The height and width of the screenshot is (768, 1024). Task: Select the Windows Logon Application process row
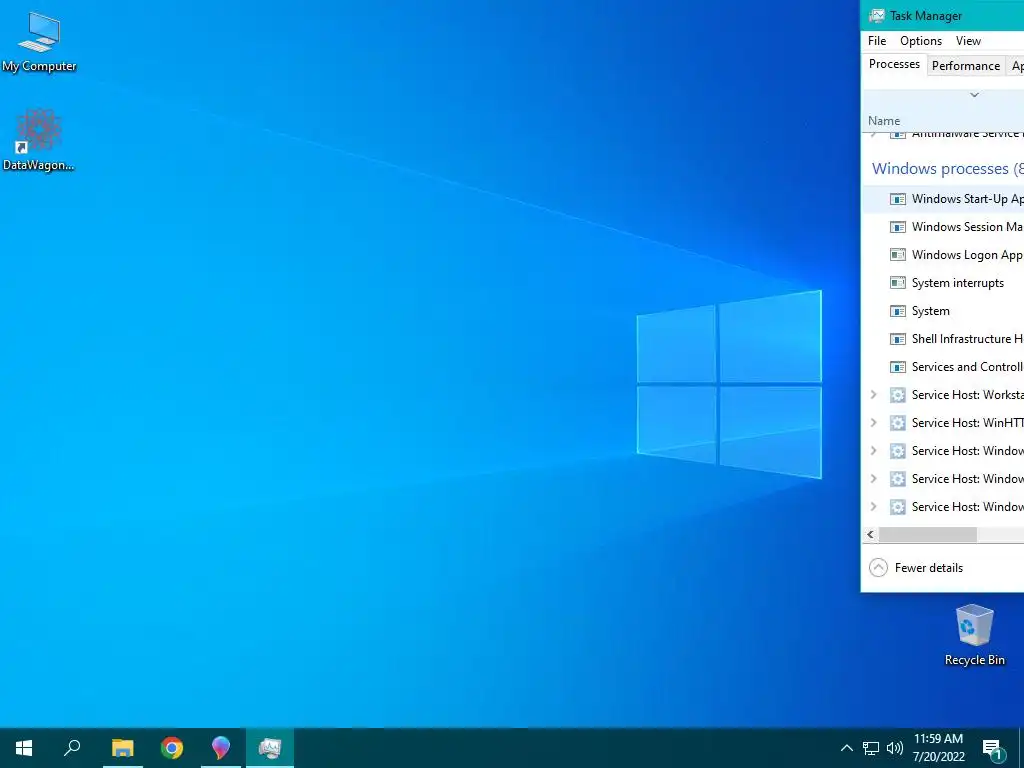point(943,255)
